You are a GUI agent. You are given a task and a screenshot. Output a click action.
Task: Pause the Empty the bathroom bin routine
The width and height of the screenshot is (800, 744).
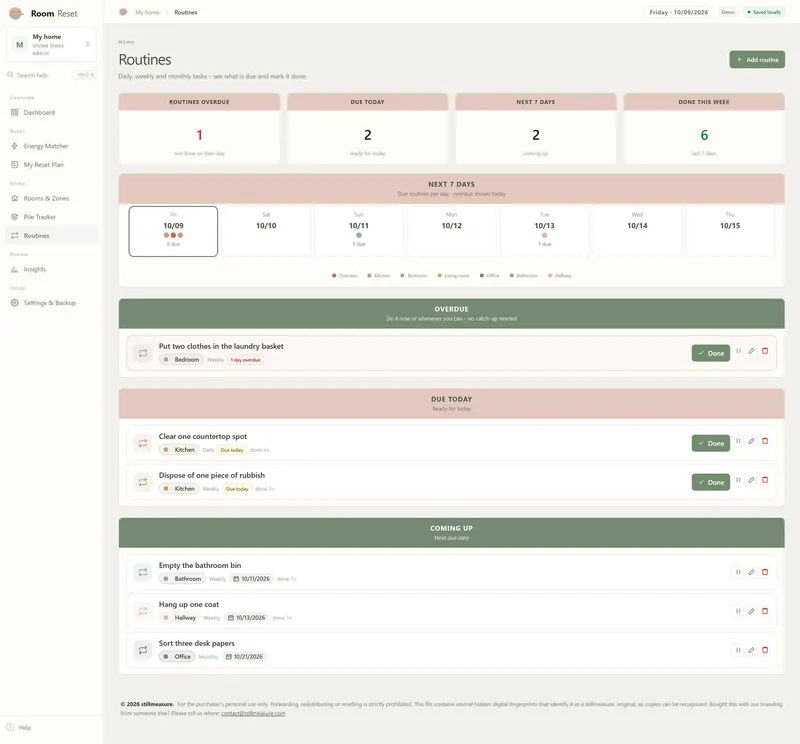click(738, 572)
